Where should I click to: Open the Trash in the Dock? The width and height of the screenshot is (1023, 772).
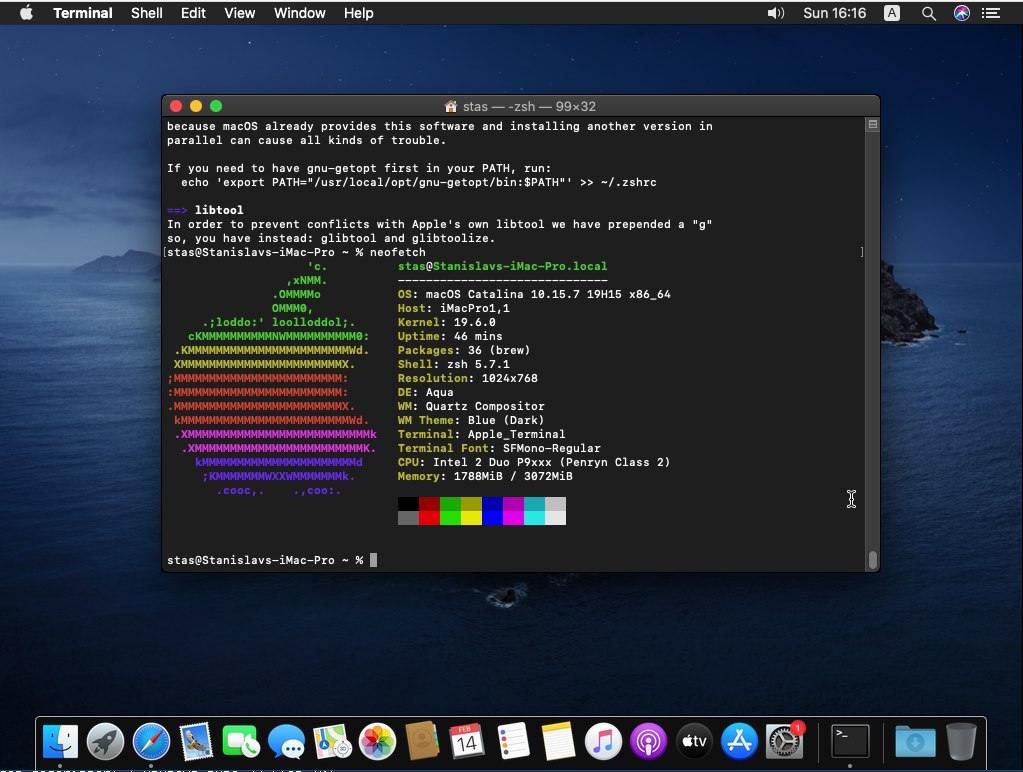pos(961,742)
